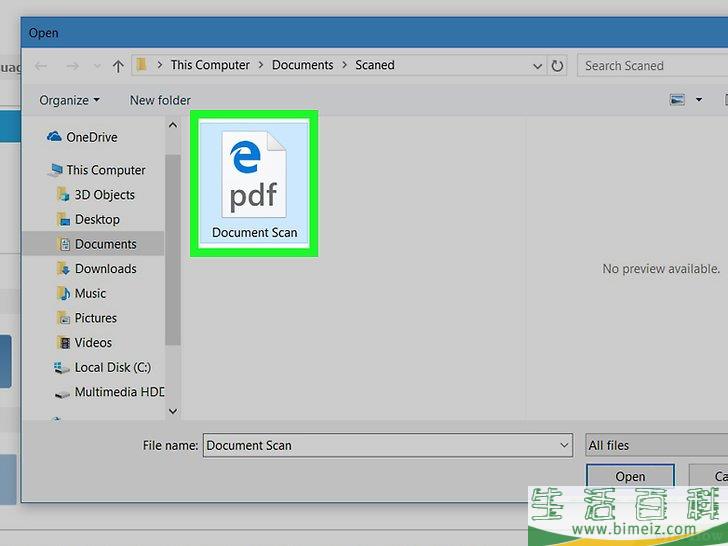Navigate to This Computer breadcrumb
Image resolution: width=728 pixels, height=546 pixels.
click(x=210, y=65)
